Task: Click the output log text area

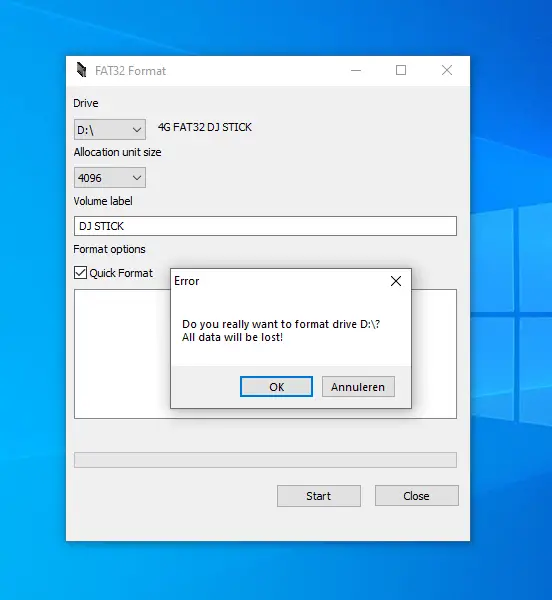Action: click(122, 354)
